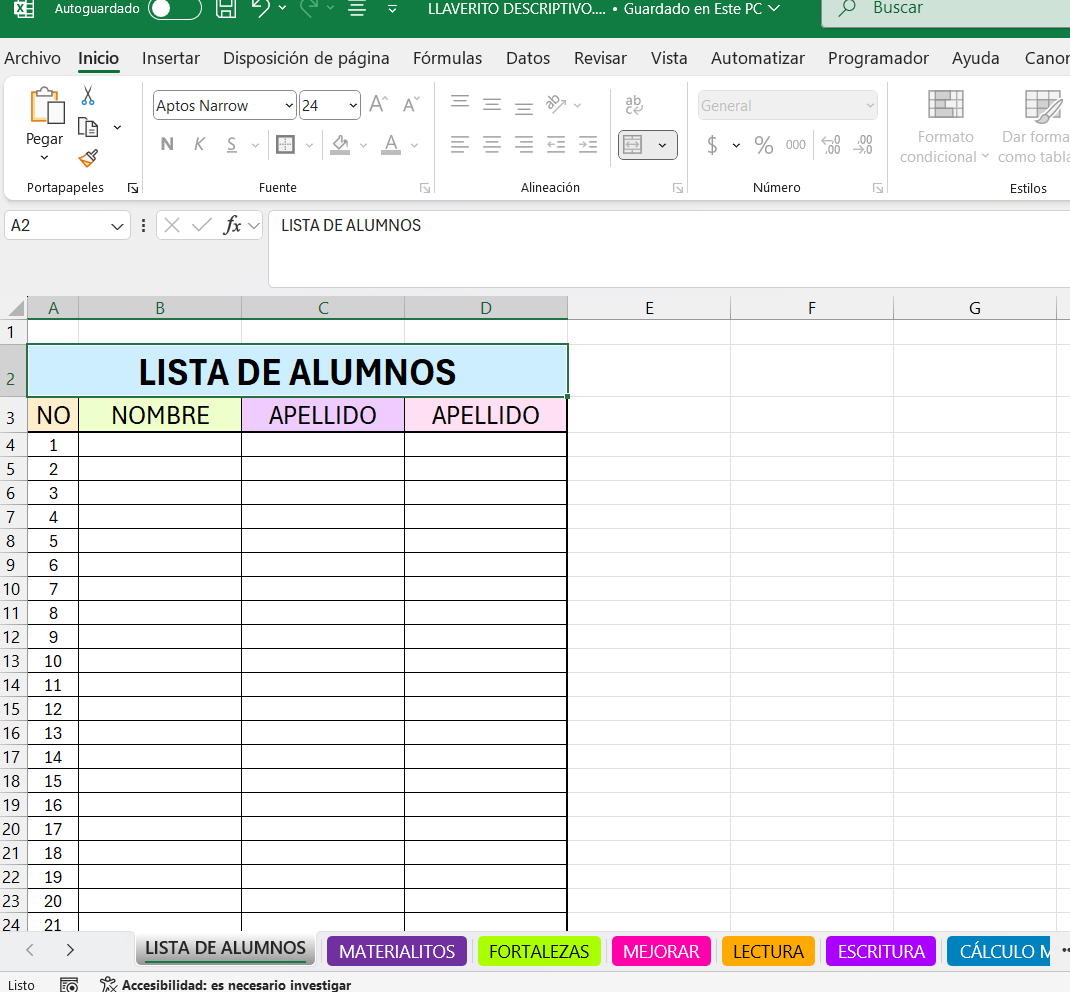Click the Save floppy disk icon

point(226,9)
